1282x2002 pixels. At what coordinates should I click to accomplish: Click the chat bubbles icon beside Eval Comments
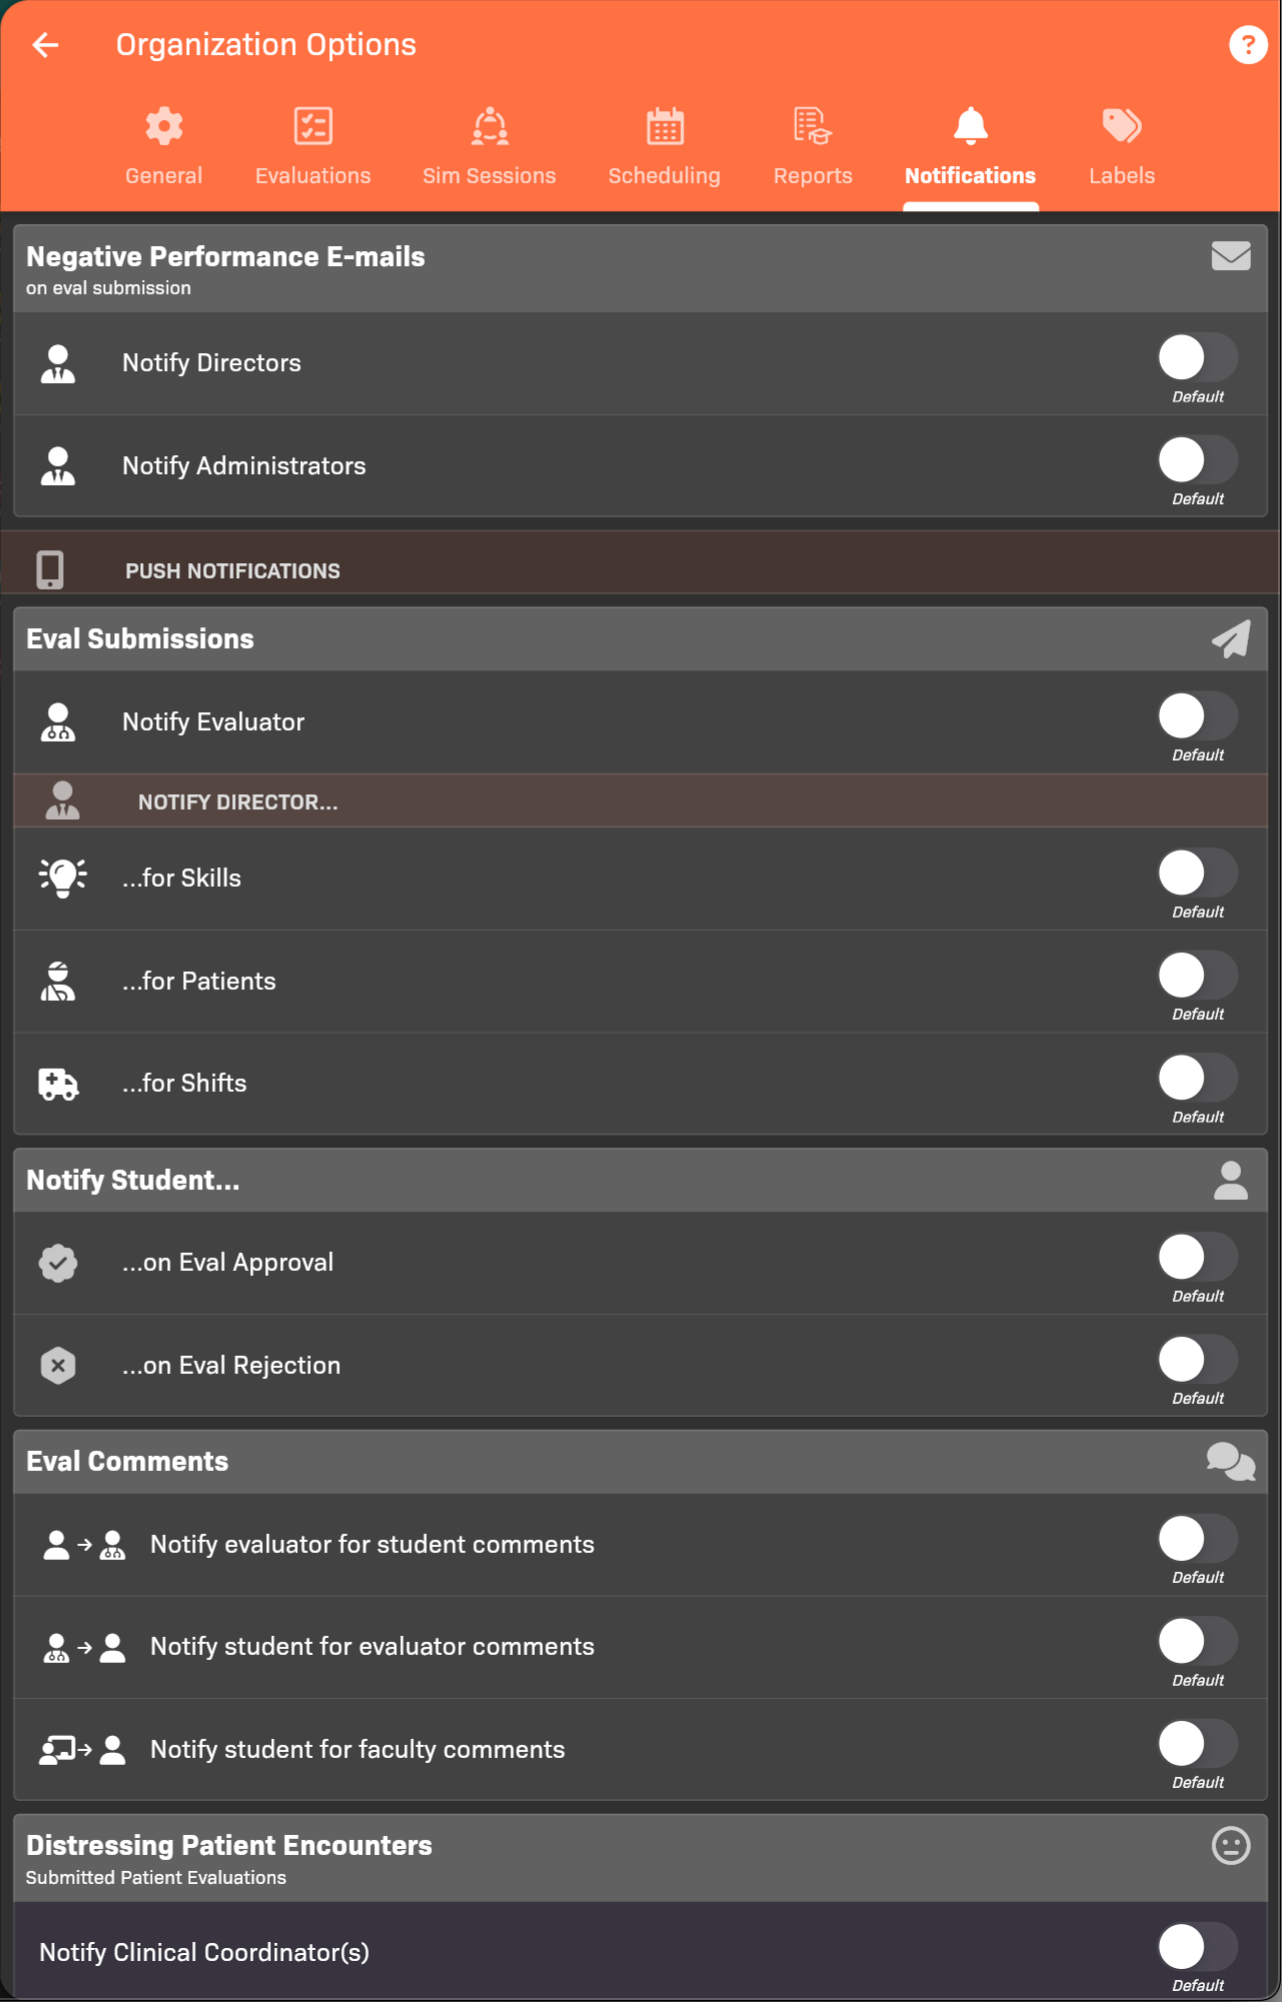pyautogui.click(x=1230, y=1462)
